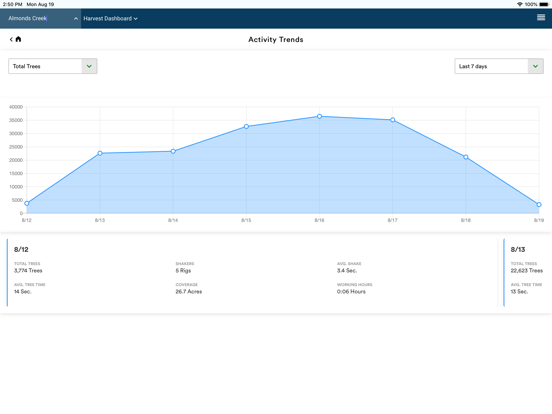Click the Activity Trends page title
The image size is (552, 414).
click(x=276, y=39)
